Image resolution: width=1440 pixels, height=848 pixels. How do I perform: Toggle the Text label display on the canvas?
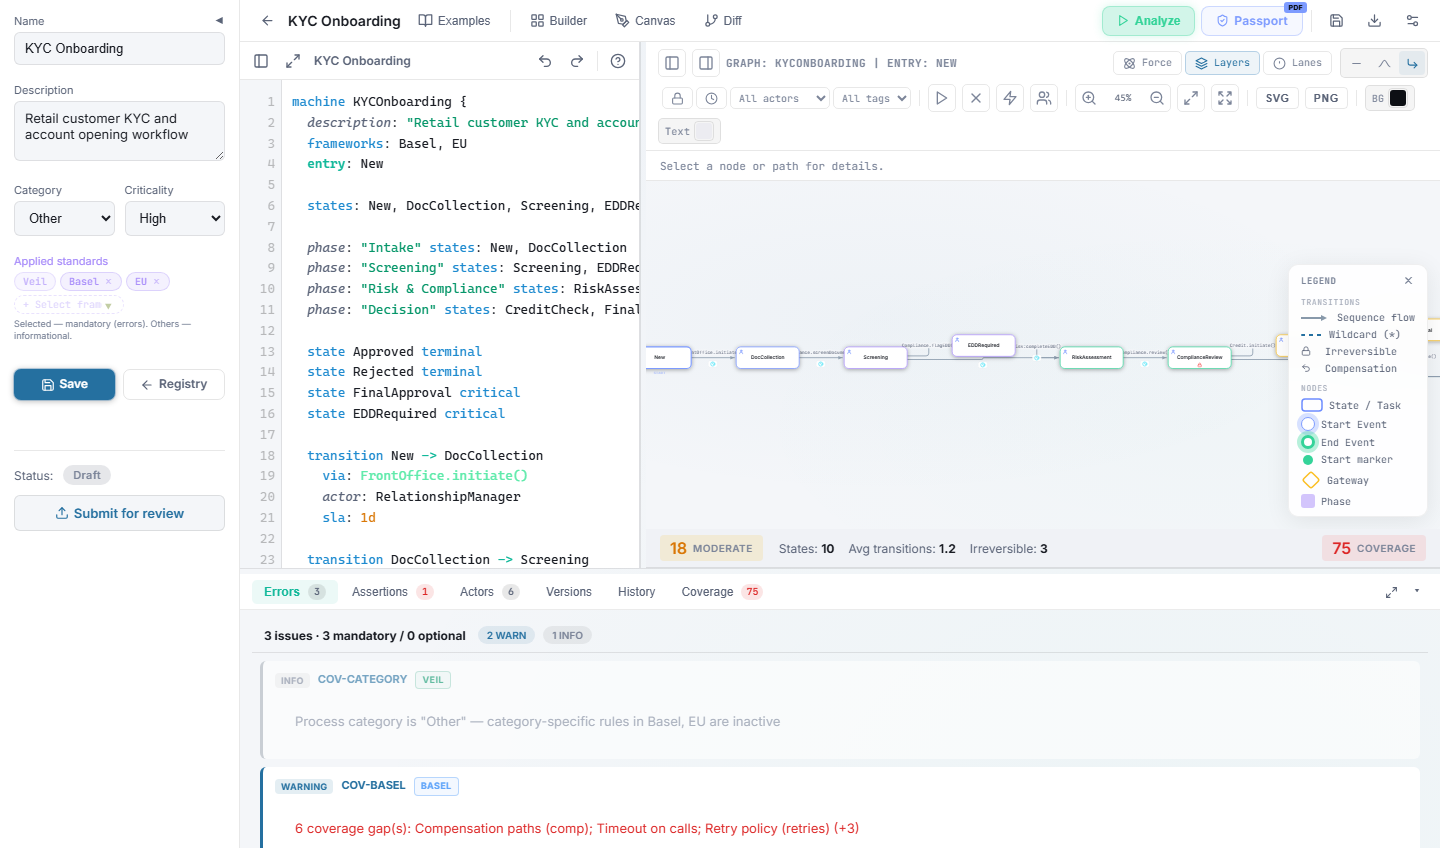click(x=687, y=130)
